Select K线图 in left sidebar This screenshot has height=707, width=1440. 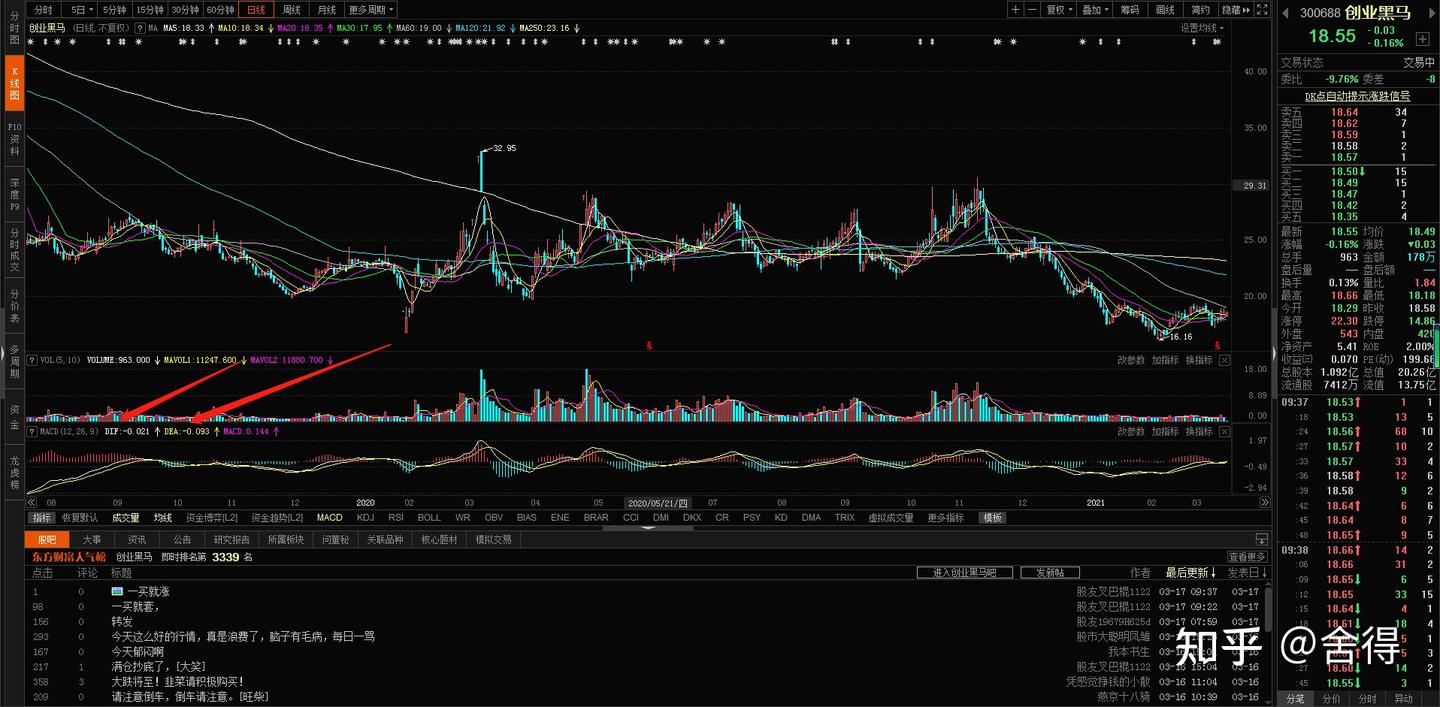[14, 84]
